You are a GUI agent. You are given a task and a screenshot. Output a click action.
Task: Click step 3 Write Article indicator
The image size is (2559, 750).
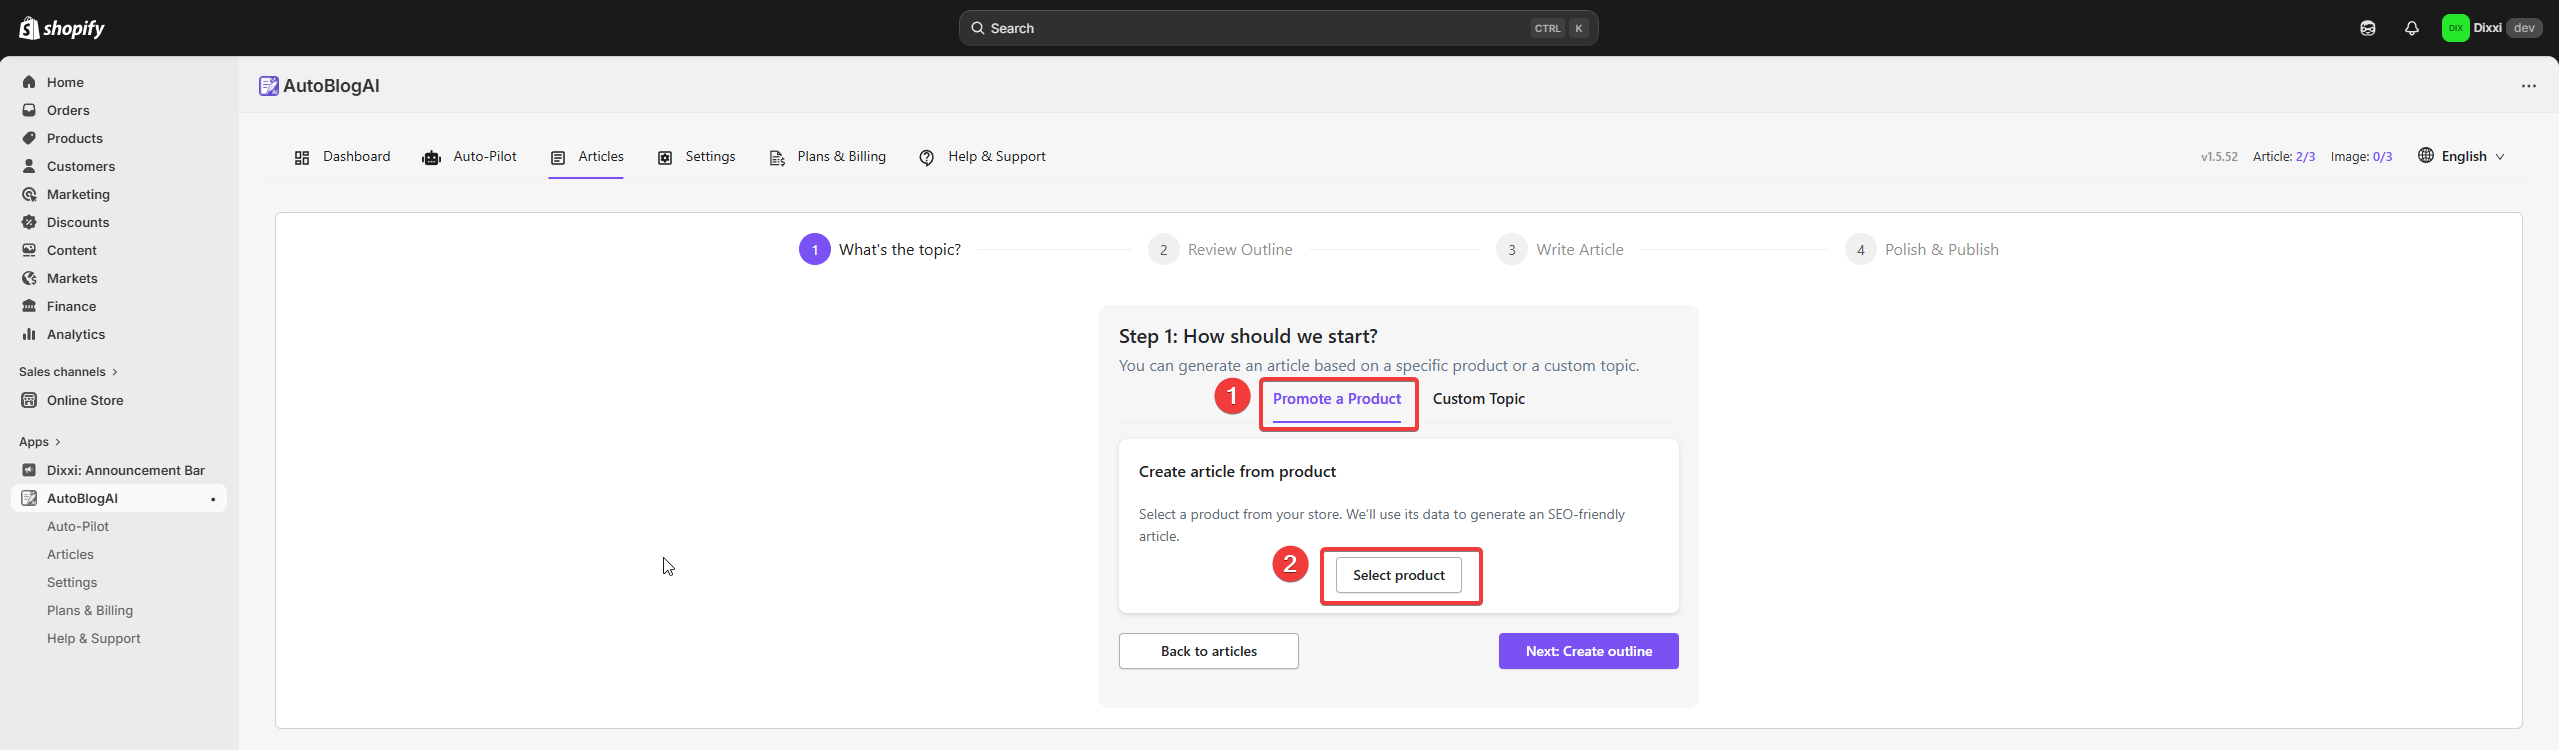[1560, 250]
